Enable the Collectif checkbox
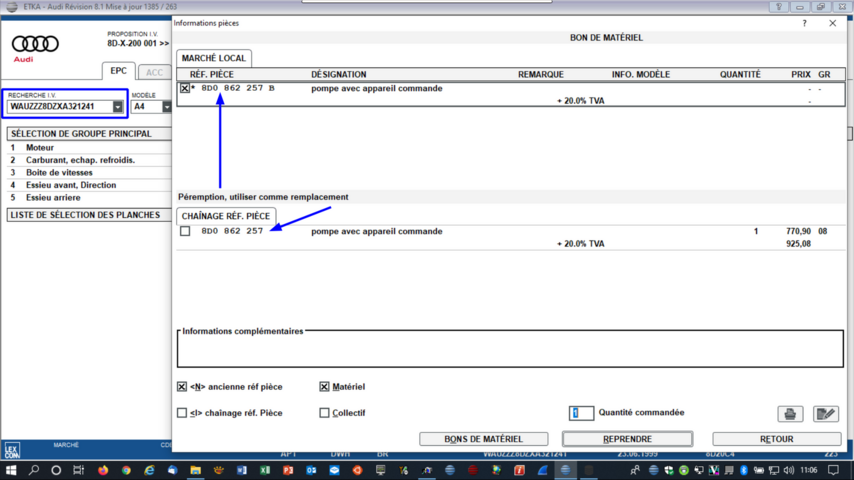Screen dimensions: 854x480 point(324,413)
